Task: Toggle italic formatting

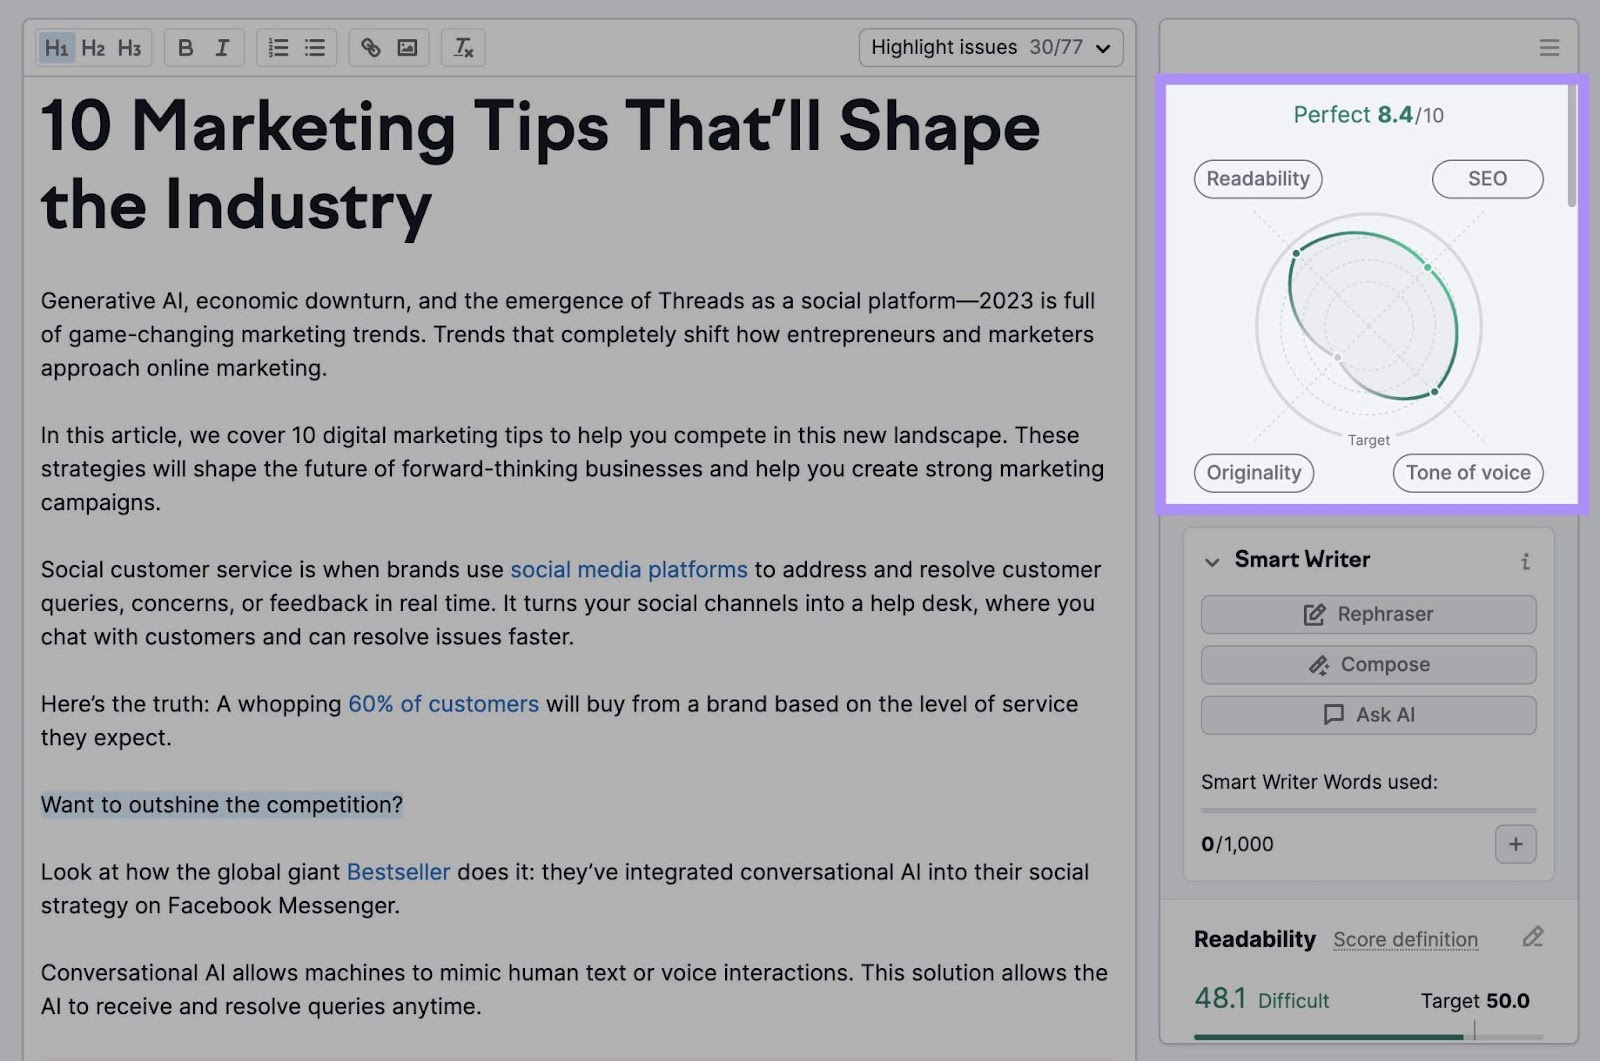Action: coord(222,47)
